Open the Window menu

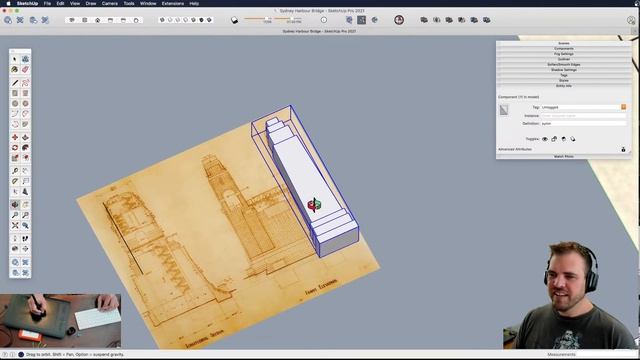(x=148, y=3)
